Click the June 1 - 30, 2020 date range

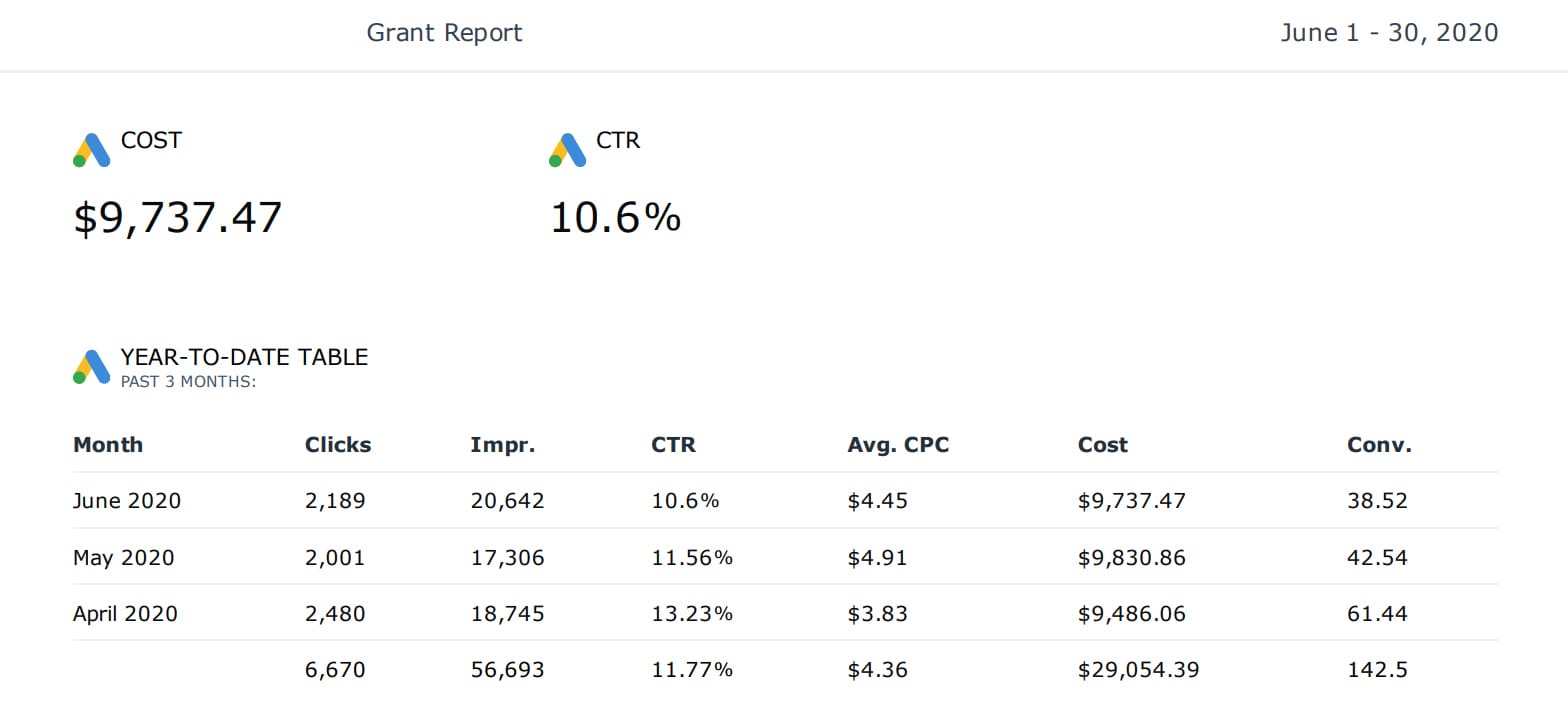tap(1388, 33)
